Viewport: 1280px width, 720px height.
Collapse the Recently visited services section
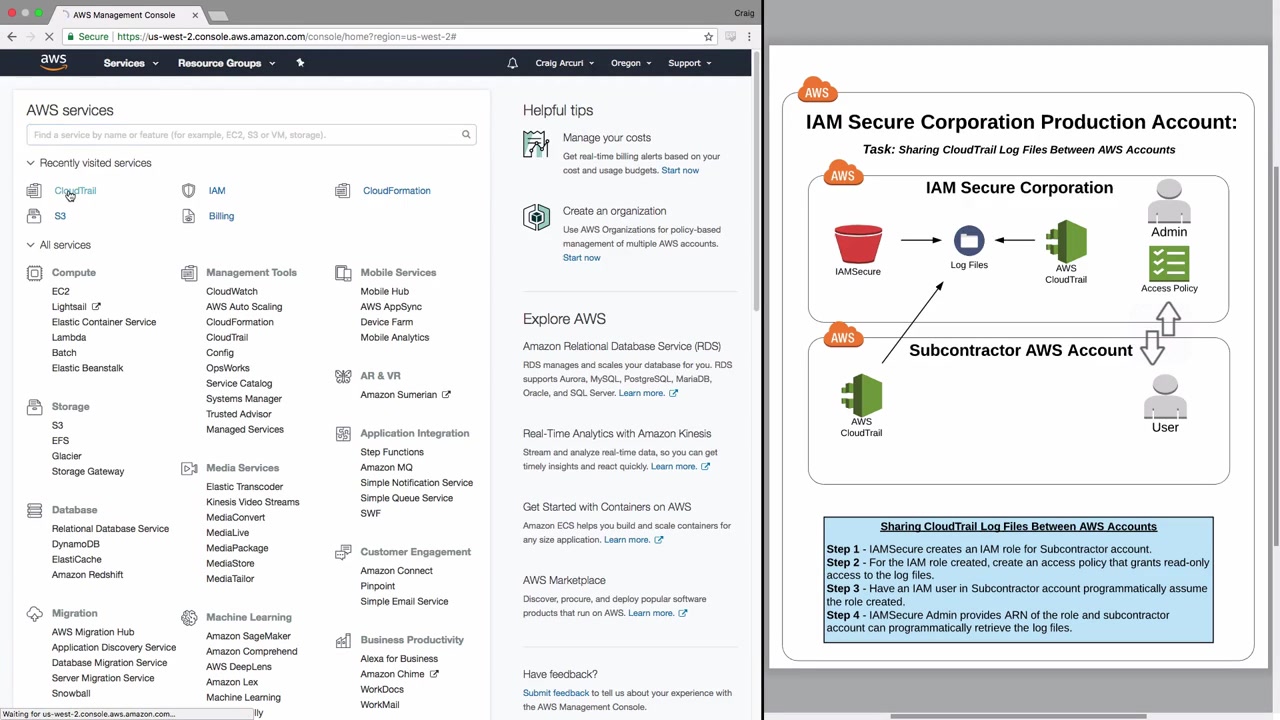click(30, 163)
